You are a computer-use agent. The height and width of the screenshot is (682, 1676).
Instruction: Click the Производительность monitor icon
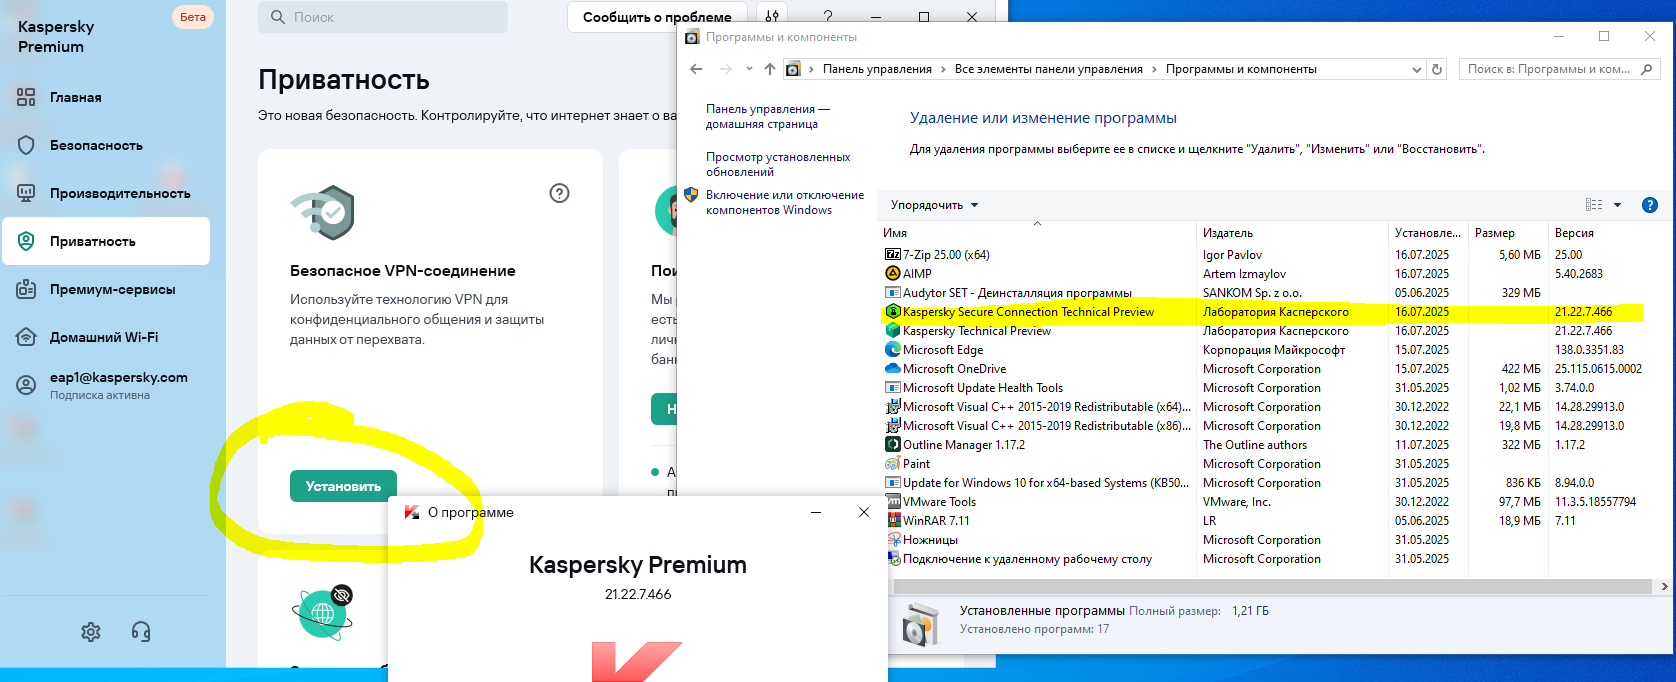click(26, 193)
